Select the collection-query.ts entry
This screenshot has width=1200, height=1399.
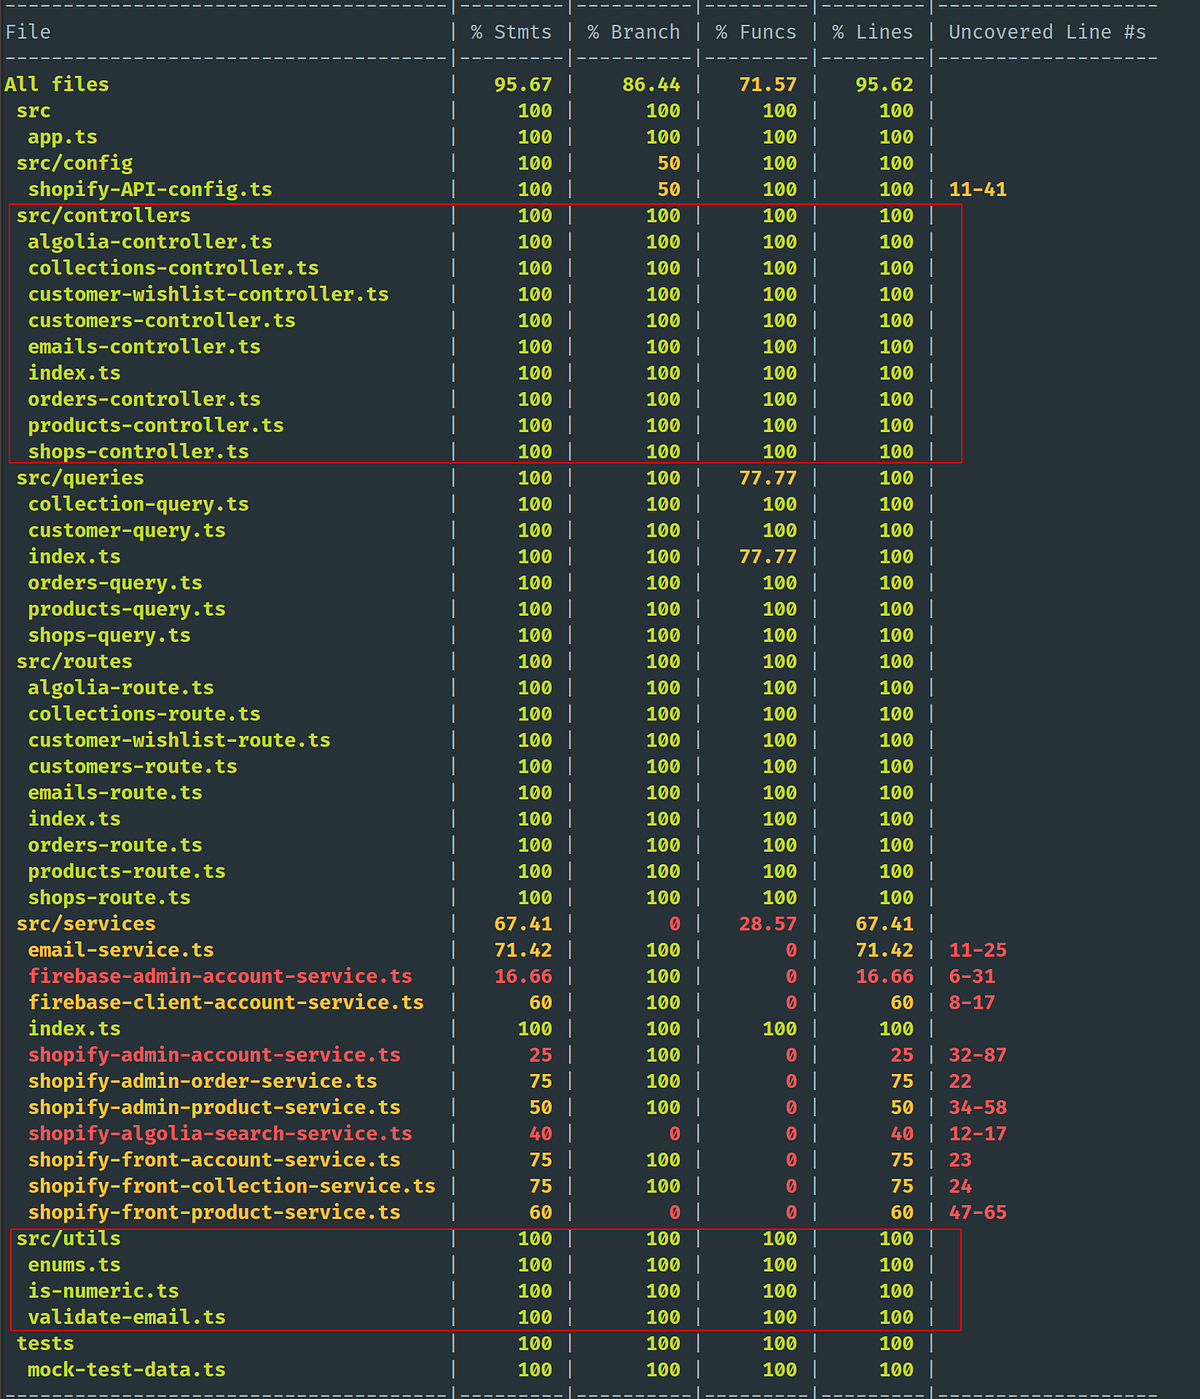point(138,504)
